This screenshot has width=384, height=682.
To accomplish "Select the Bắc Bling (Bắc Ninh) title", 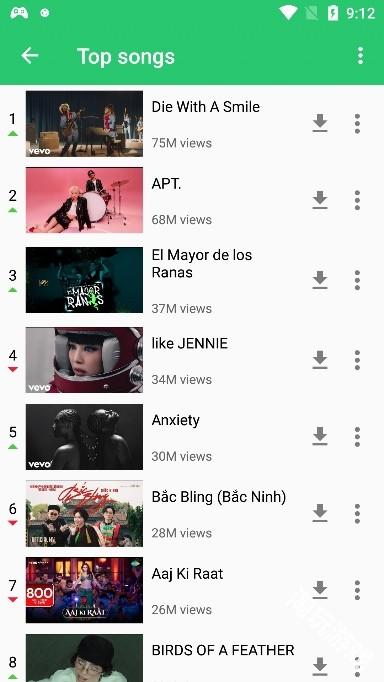I will 219,497.
